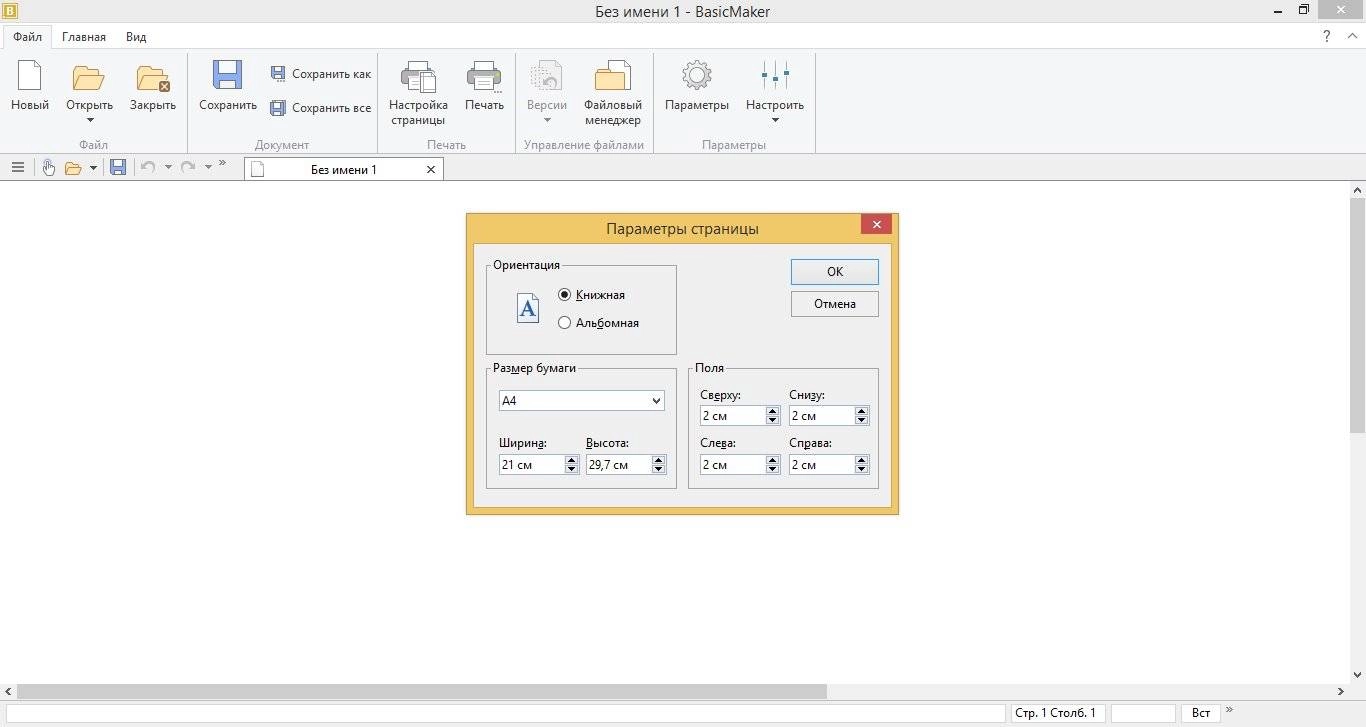Click the Вст insert mode indicator
This screenshot has height=727, width=1366.
(1201, 713)
